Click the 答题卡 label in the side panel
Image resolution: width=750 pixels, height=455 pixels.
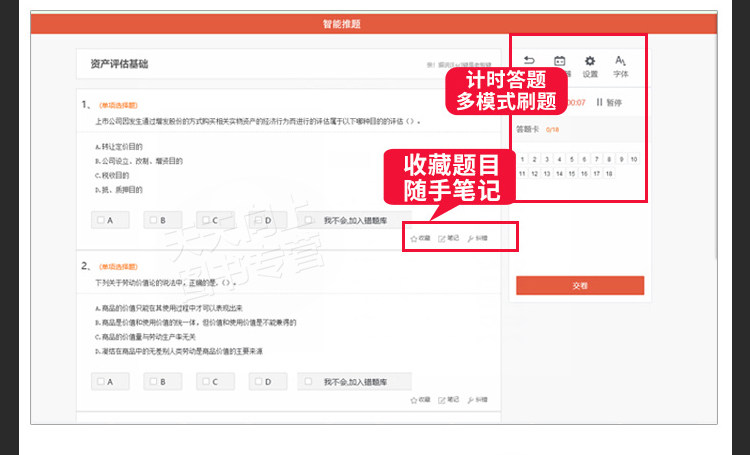[x=528, y=129]
